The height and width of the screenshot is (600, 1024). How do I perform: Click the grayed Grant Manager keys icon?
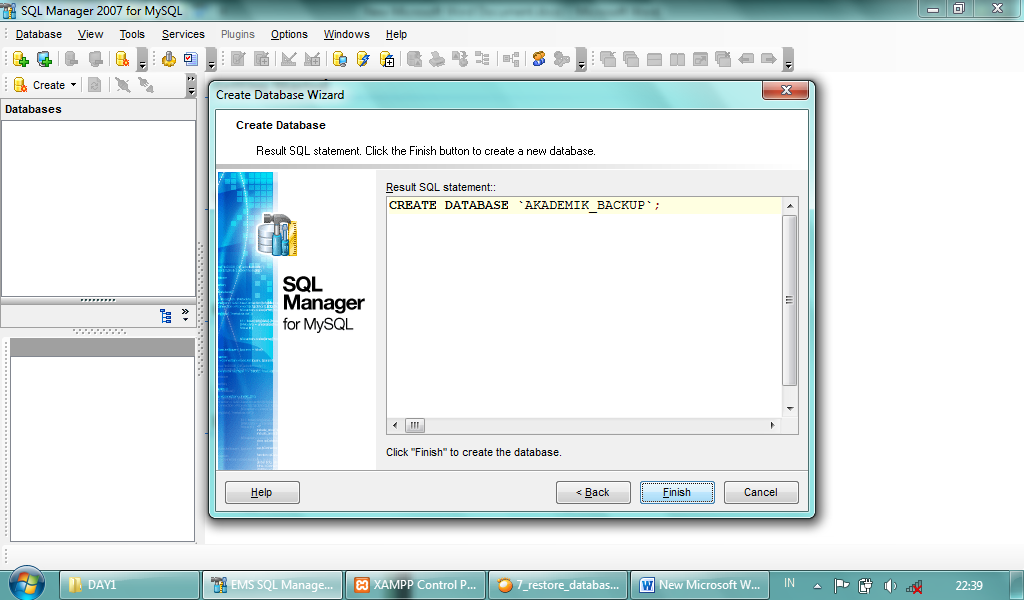coord(562,59)
